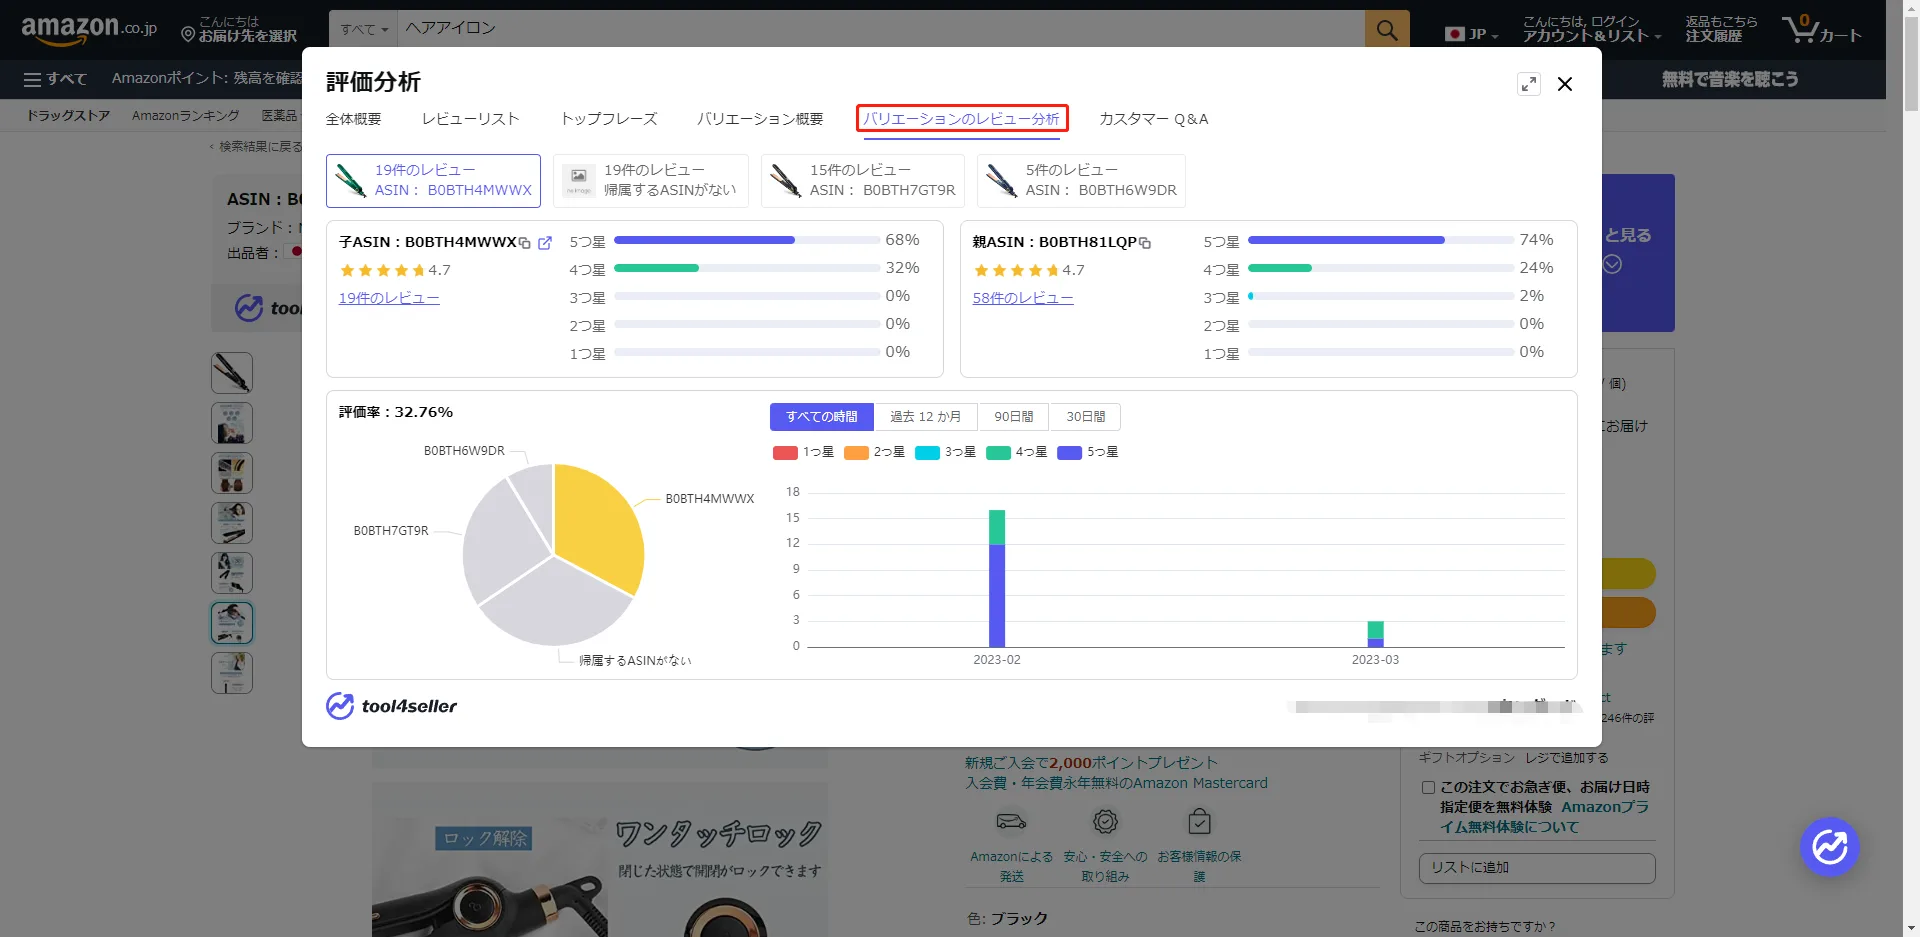Image resolution: width=1920 pixels, height=937 pixels.
Task: Click the 2023-02 stacked bar
Action: tap(997, 579)
